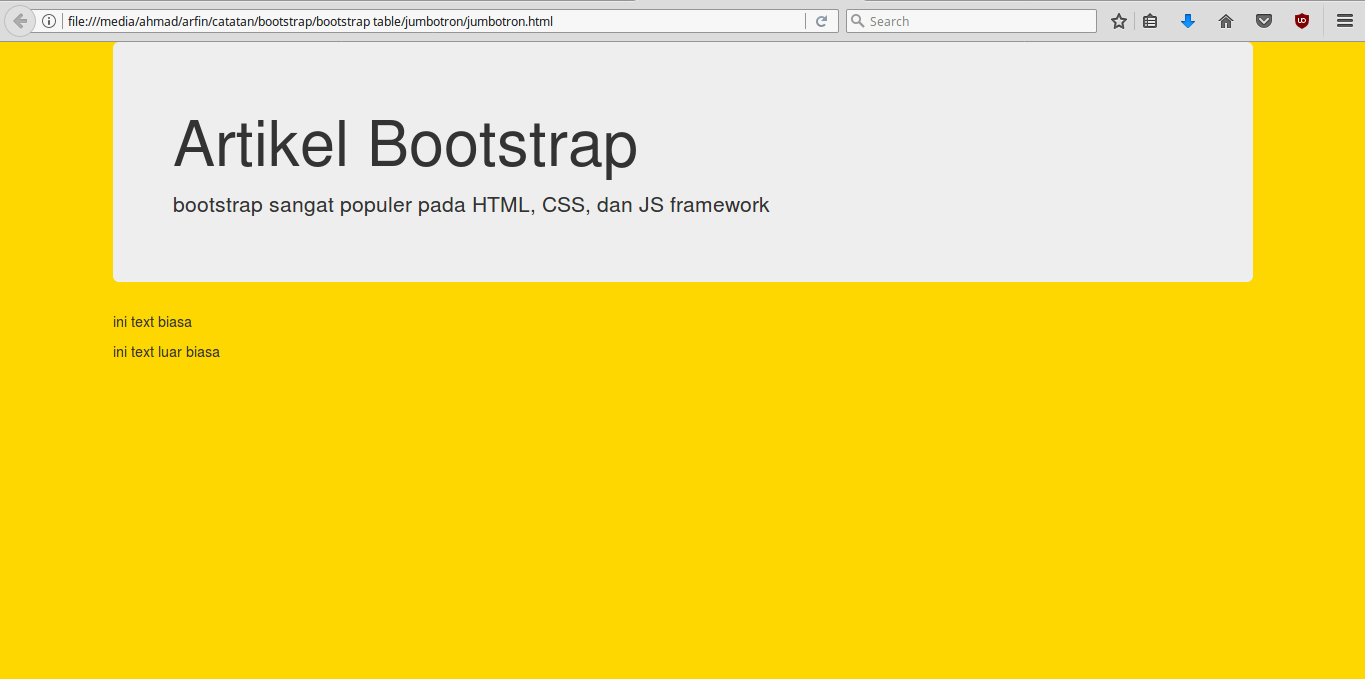The width and height of the screenshot is (1365, 679).
Task: Select the 'Artikel Bootstrap' heading
Action: (405, 144)
